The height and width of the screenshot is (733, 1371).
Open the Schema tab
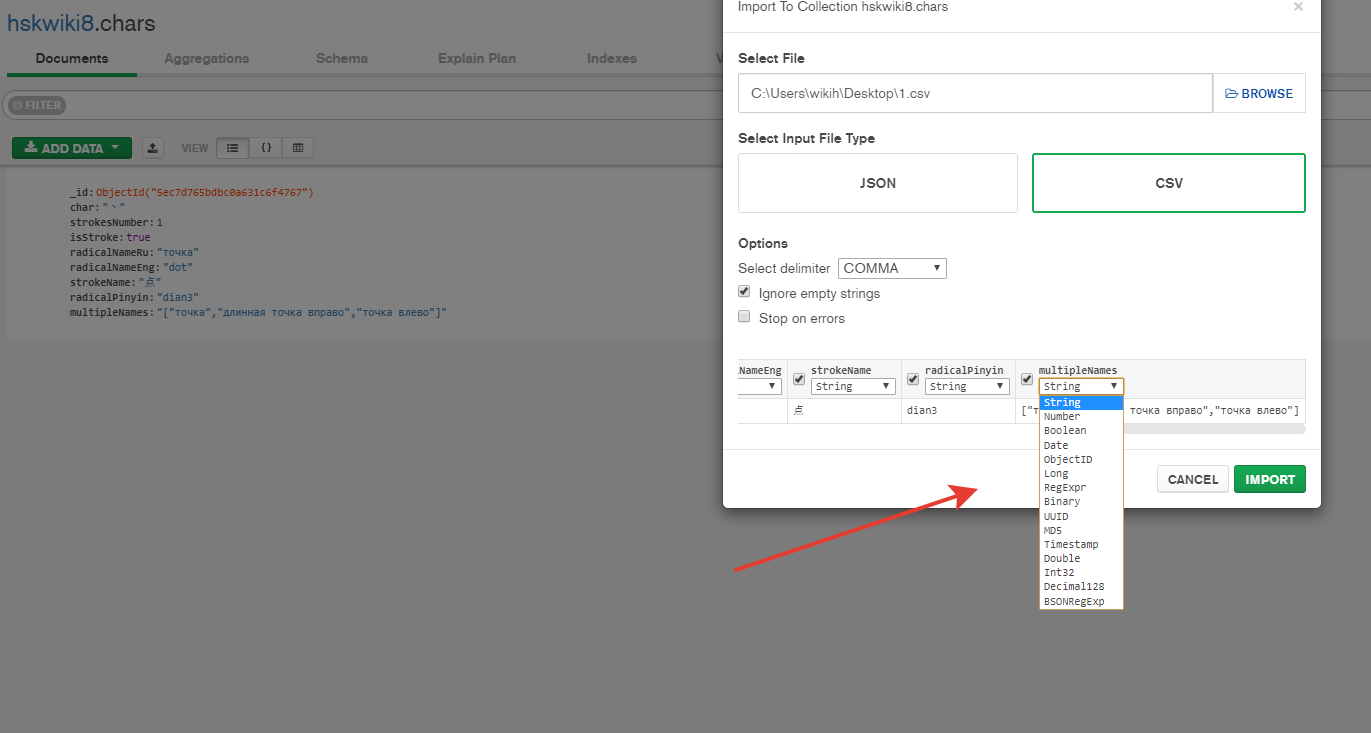[342, 58]
